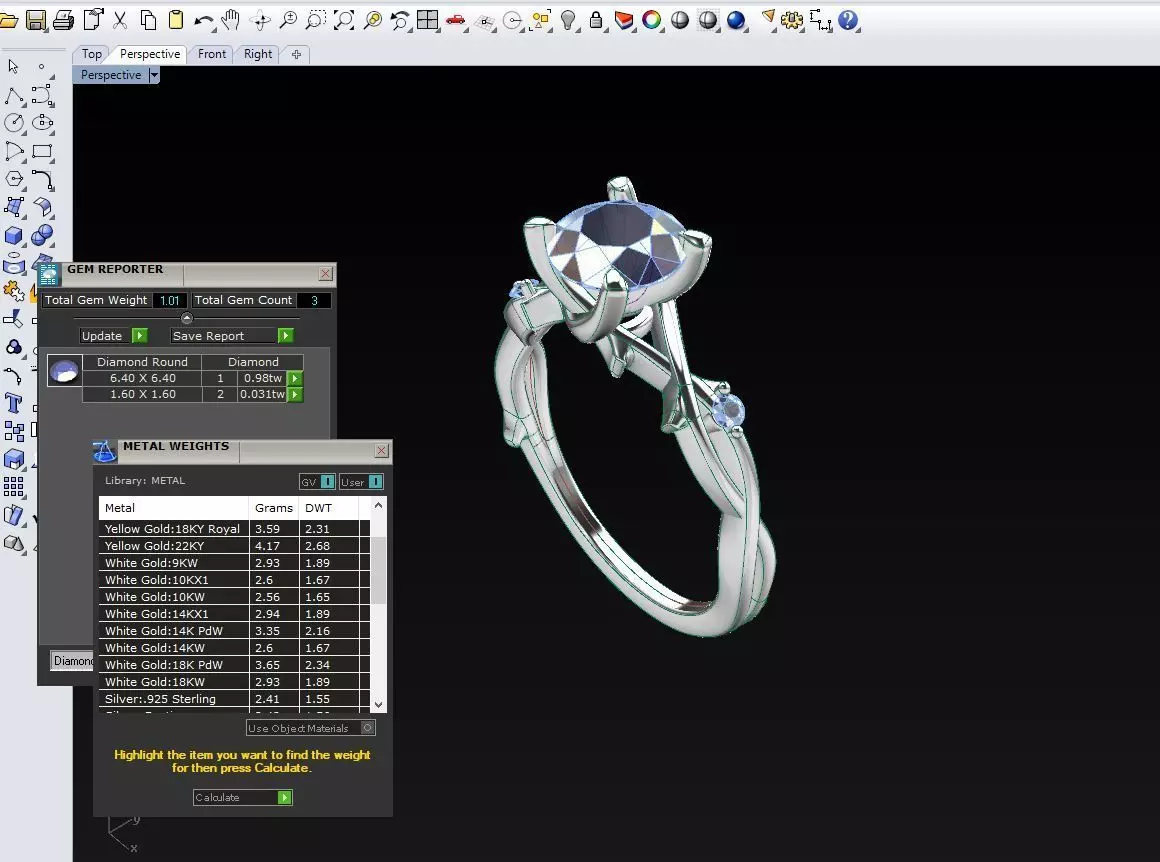Expand the 6.40 X 6.40 diamond row arrow
Screen dimensions: 1160x862
(295, 378)
